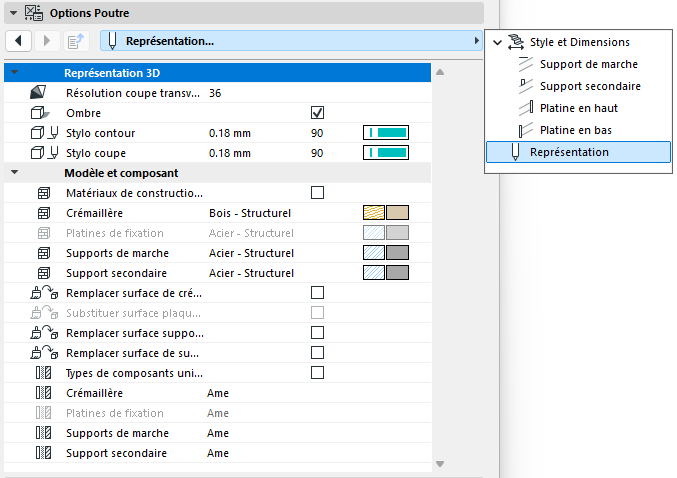Click the page list icon button
This screenshot has width=677, height=478.
coord(76,41)
